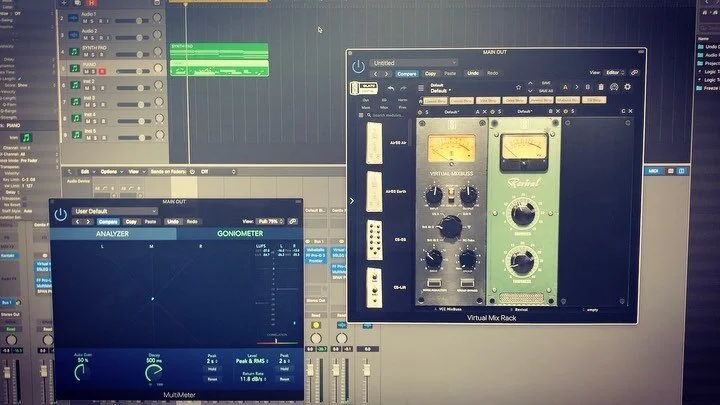Open rack settings gear icon
720x405 pixels.
(627, 87)
